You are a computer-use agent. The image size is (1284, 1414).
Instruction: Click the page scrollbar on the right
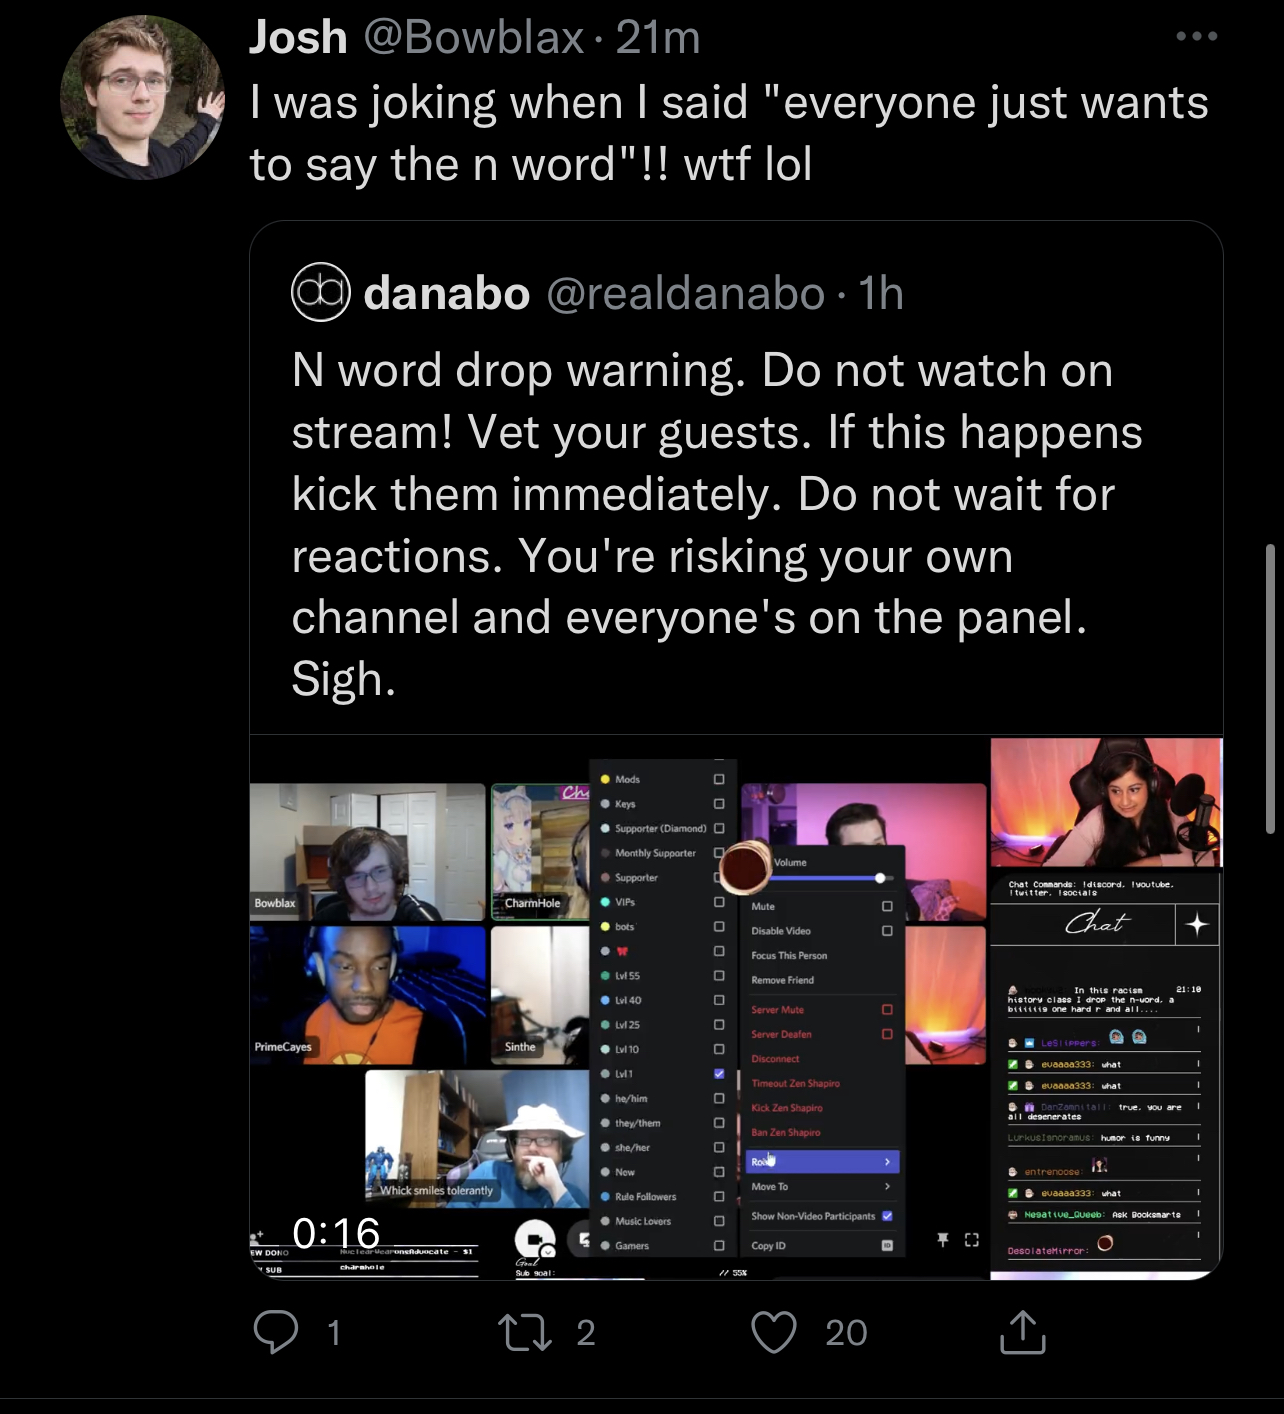[1270, 689]
